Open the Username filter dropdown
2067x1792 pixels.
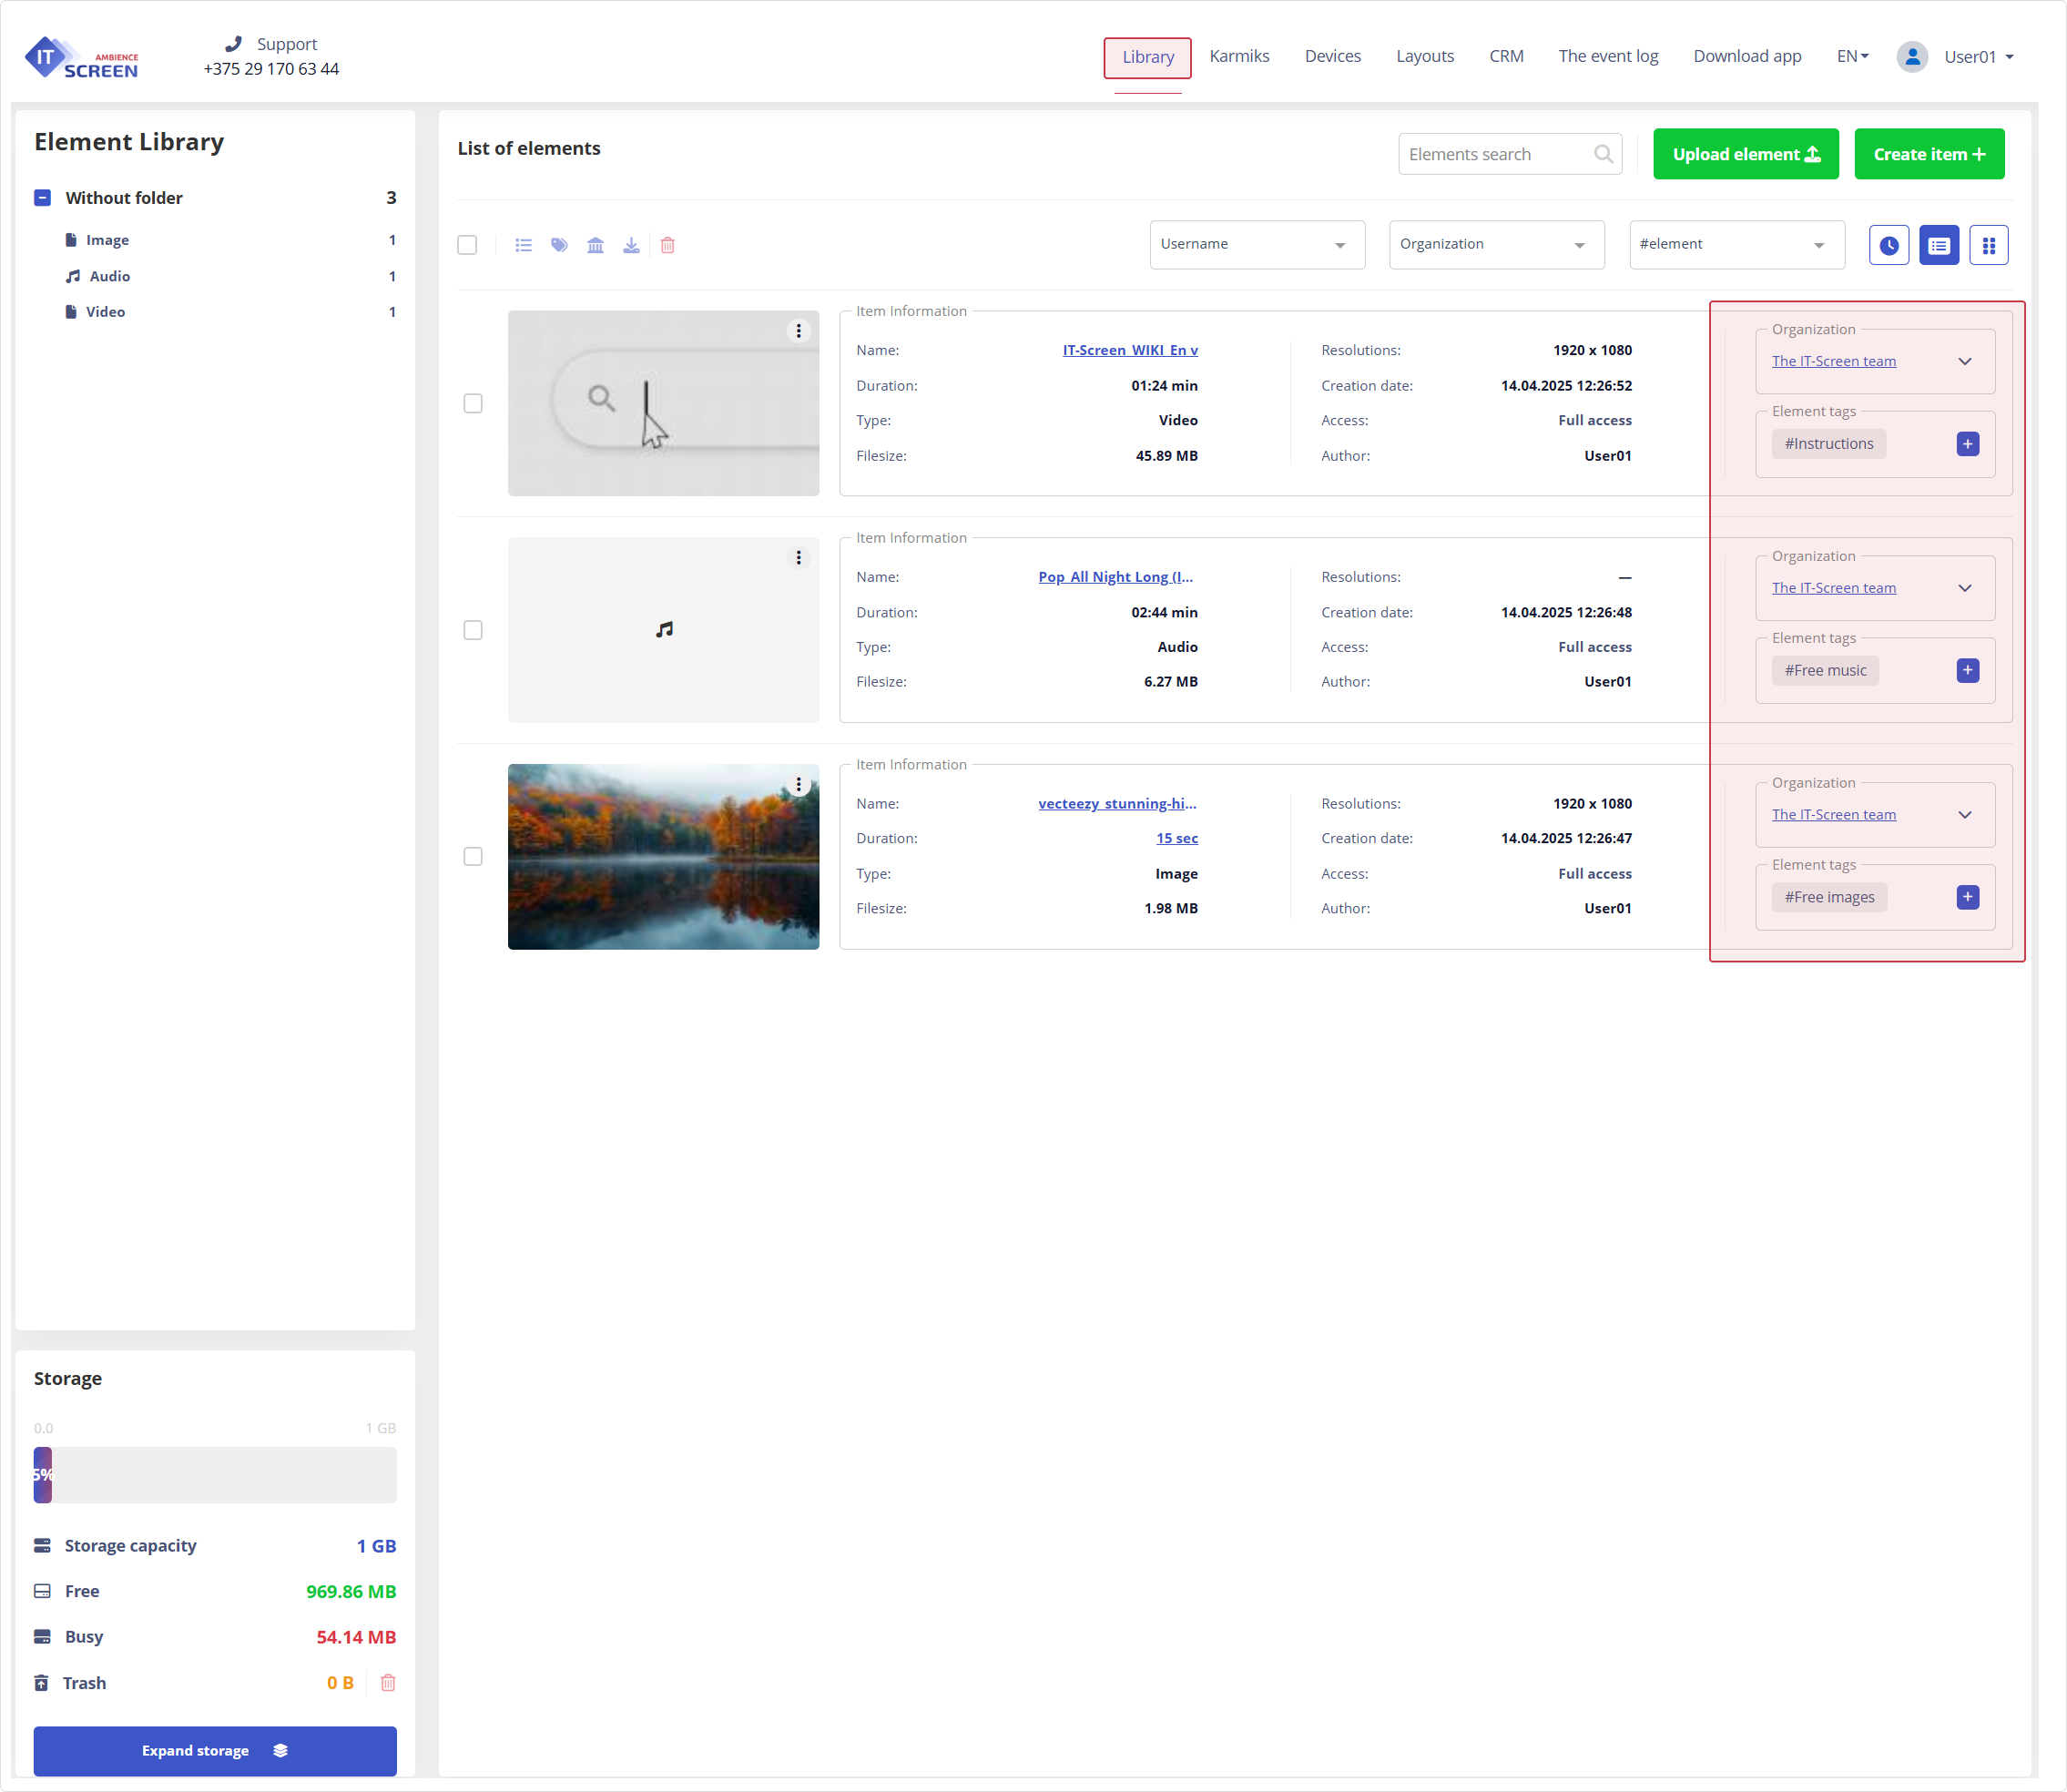pos(1256,245)
